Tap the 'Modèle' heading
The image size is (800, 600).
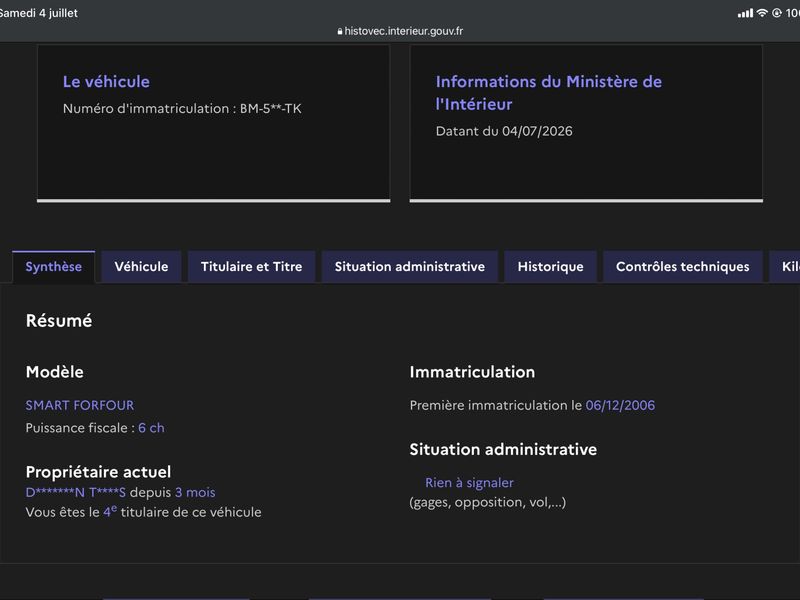point(55,372)
